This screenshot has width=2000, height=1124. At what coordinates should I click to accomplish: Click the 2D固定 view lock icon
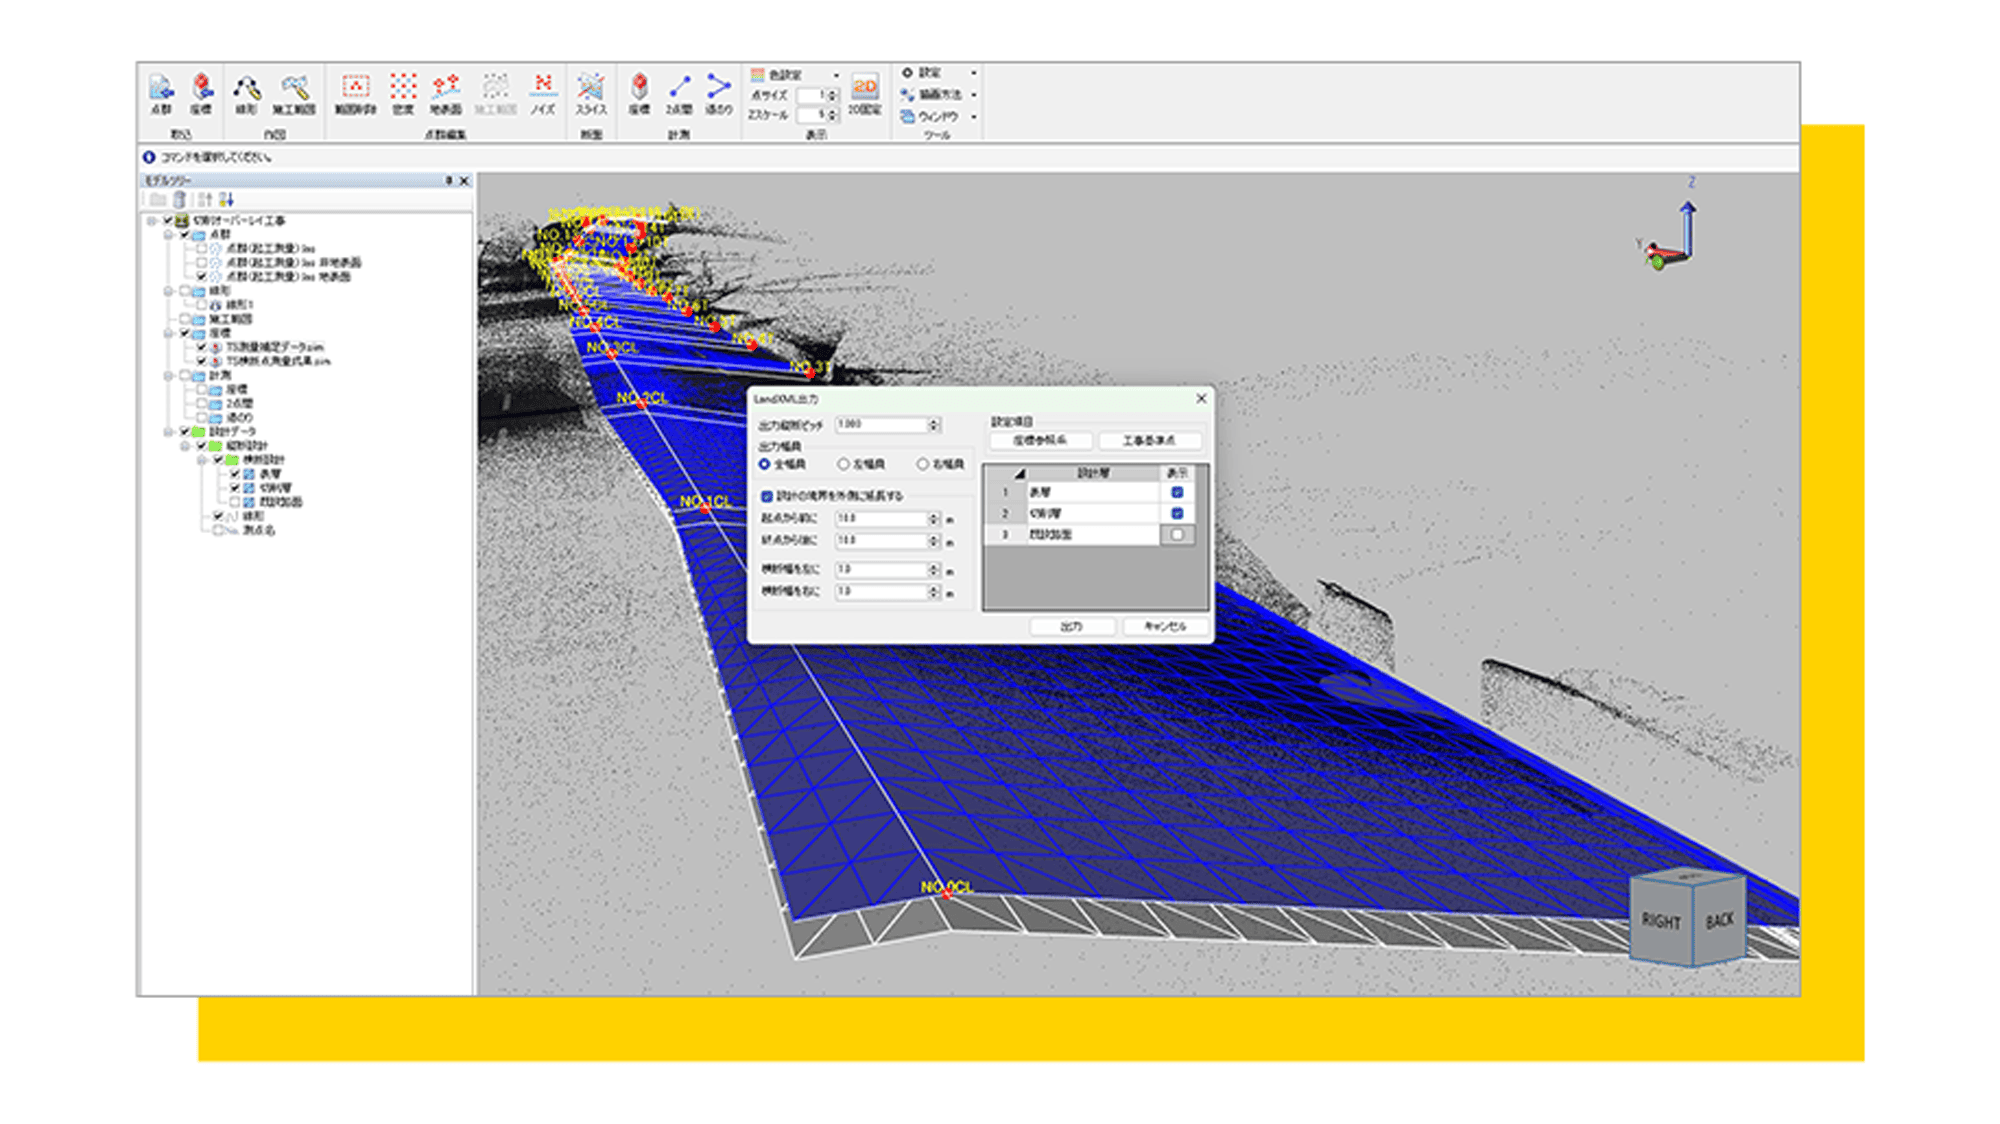click(x=864, y=93)
